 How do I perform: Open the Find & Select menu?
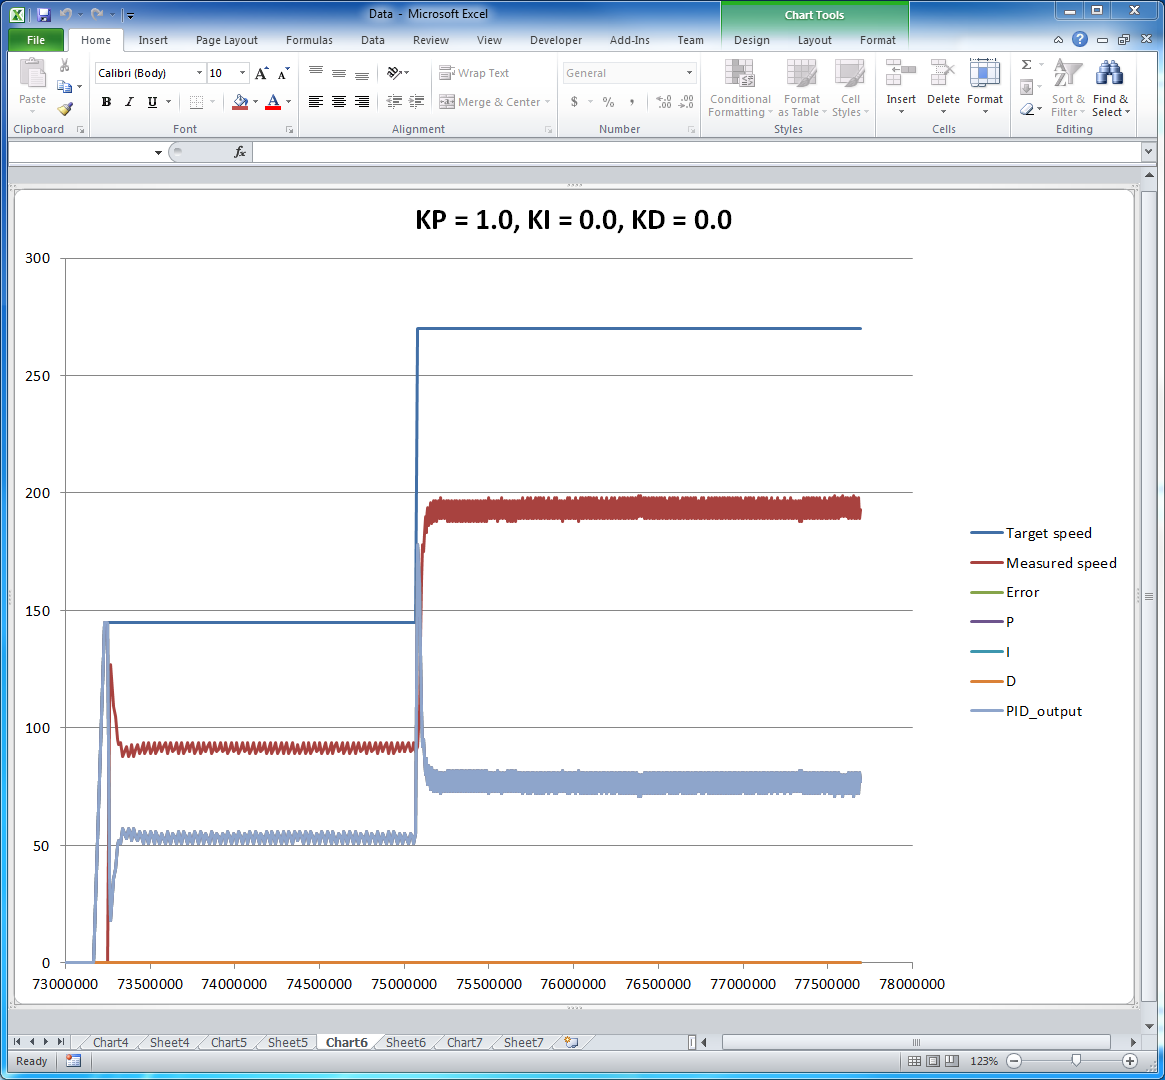1110,88
